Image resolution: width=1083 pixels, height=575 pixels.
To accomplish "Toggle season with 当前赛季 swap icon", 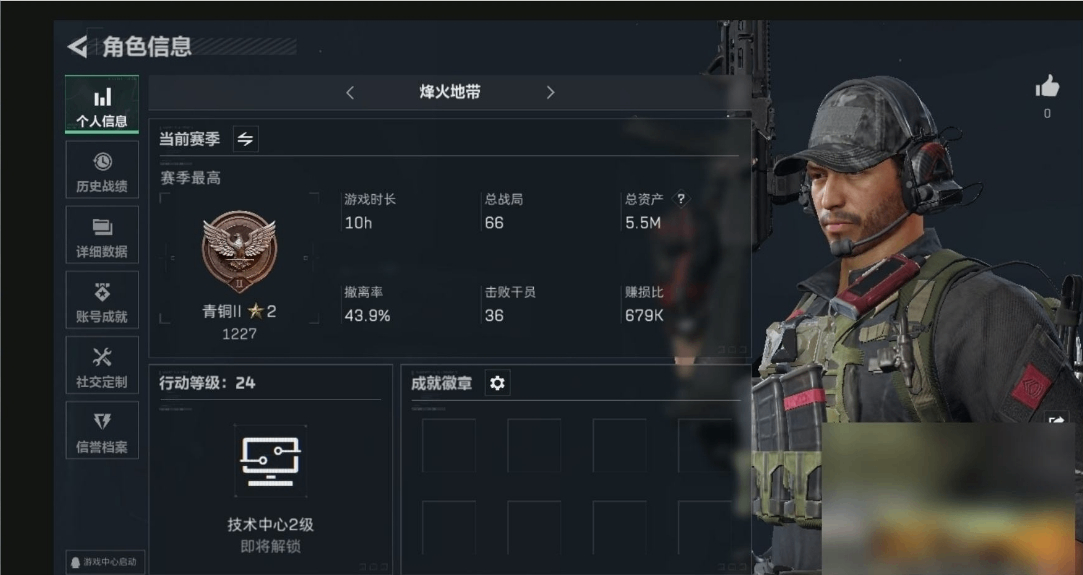I will click(x=245, y=139).
